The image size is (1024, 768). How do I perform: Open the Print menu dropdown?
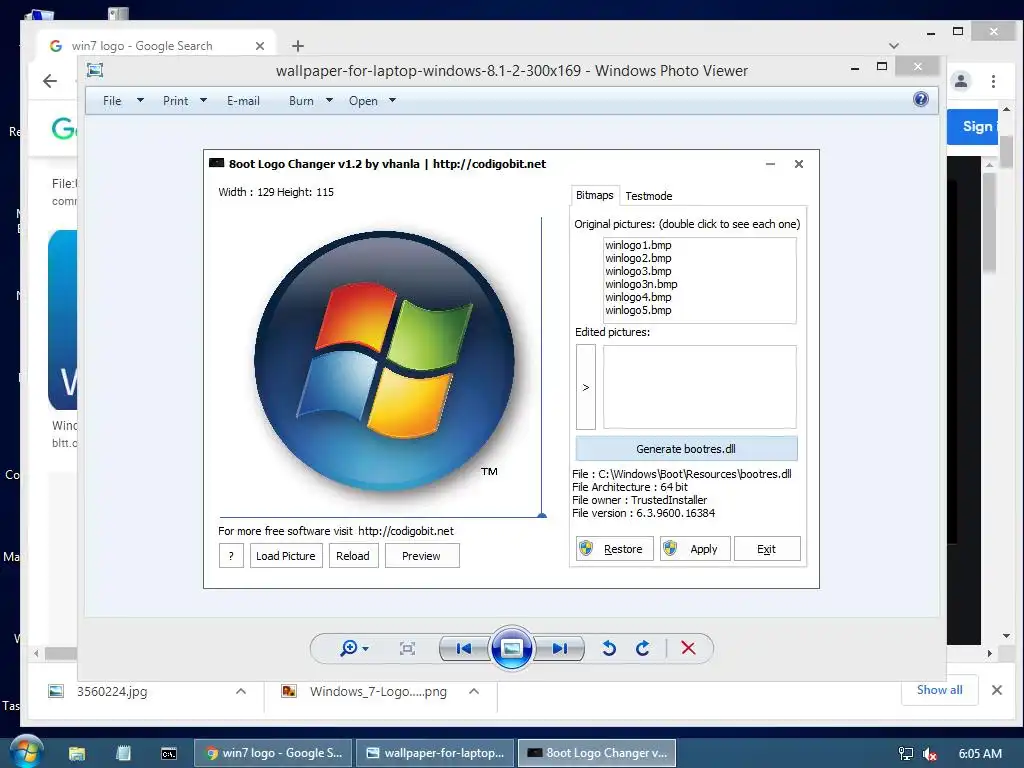point(185,101)
